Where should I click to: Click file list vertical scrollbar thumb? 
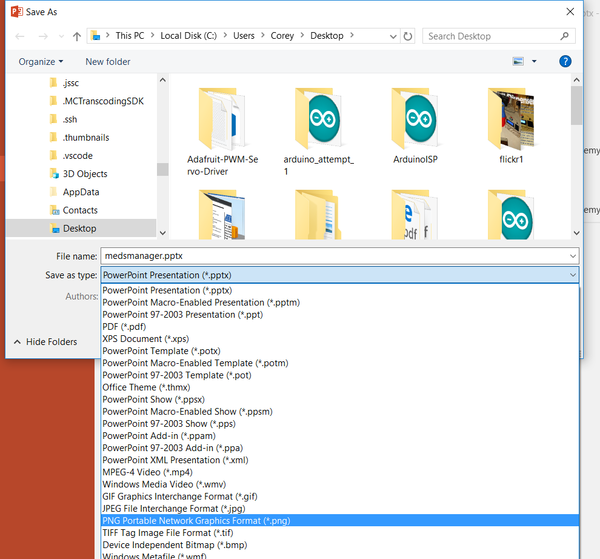576,105
